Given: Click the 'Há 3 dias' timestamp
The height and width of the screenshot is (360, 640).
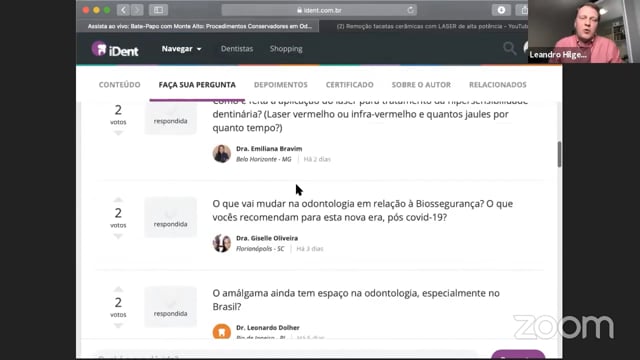Looking at the screenshot, I should click(310, 249).
